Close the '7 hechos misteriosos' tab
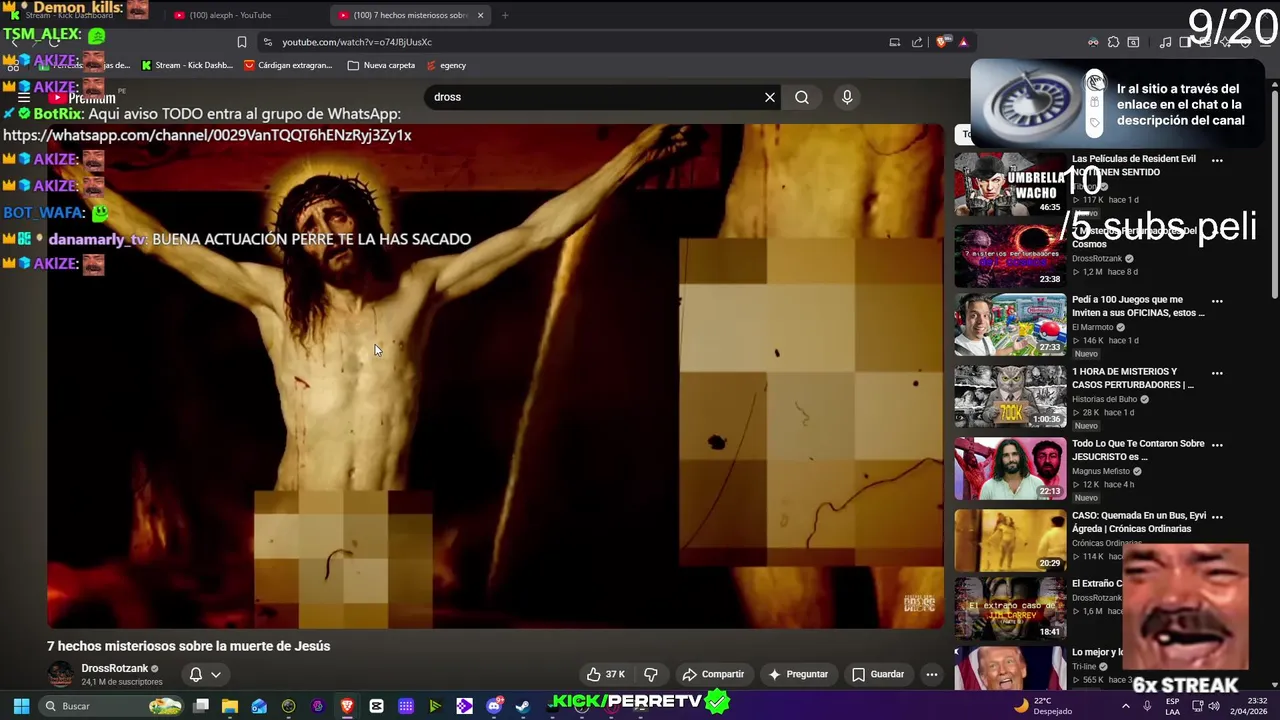The width and height of the screenshot is (1280, 720). pos(480,15)
